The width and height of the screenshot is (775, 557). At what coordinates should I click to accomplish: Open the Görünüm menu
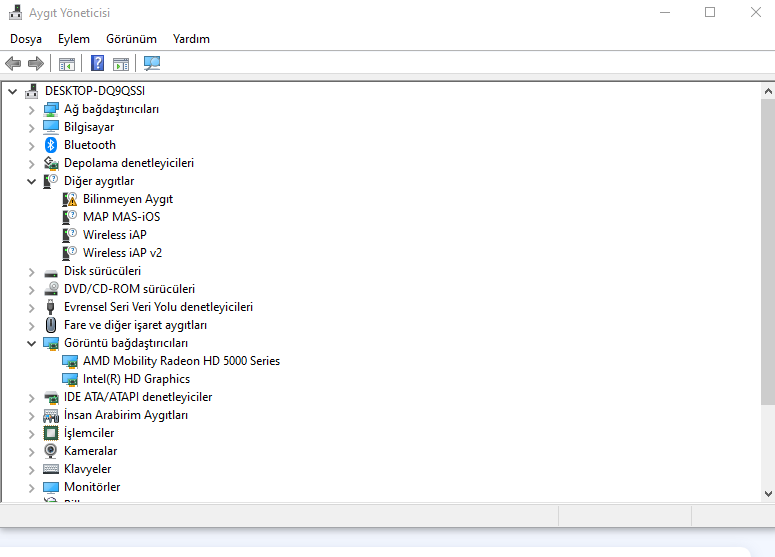click(131, 39)
